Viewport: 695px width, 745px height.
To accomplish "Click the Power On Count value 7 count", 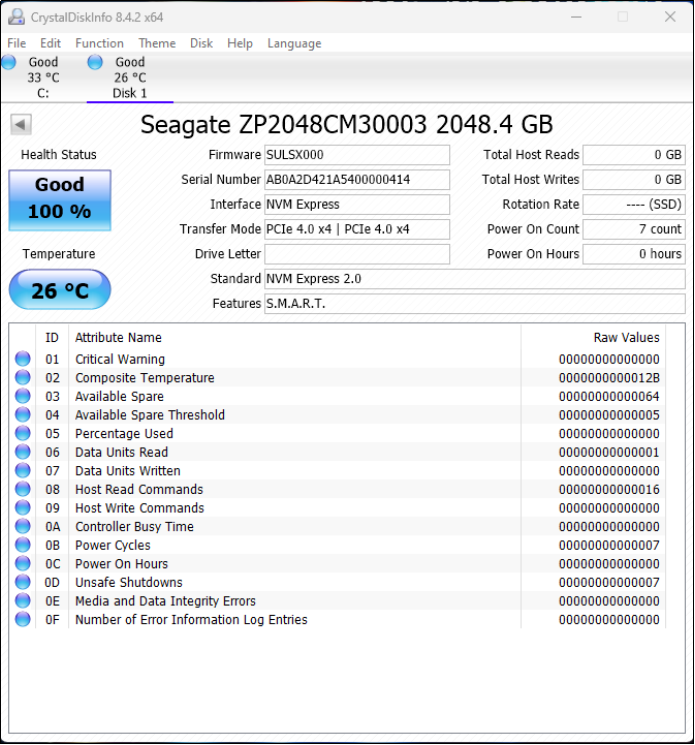I will [x=634, y=229].
